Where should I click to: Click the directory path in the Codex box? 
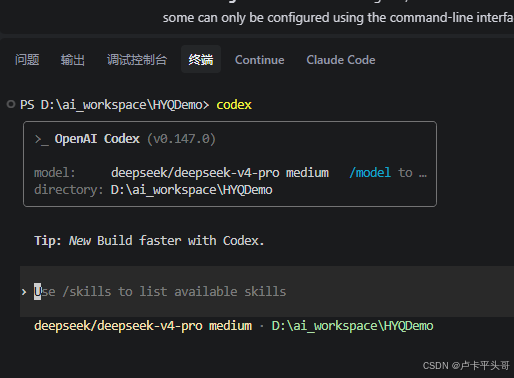click(192, 190)
